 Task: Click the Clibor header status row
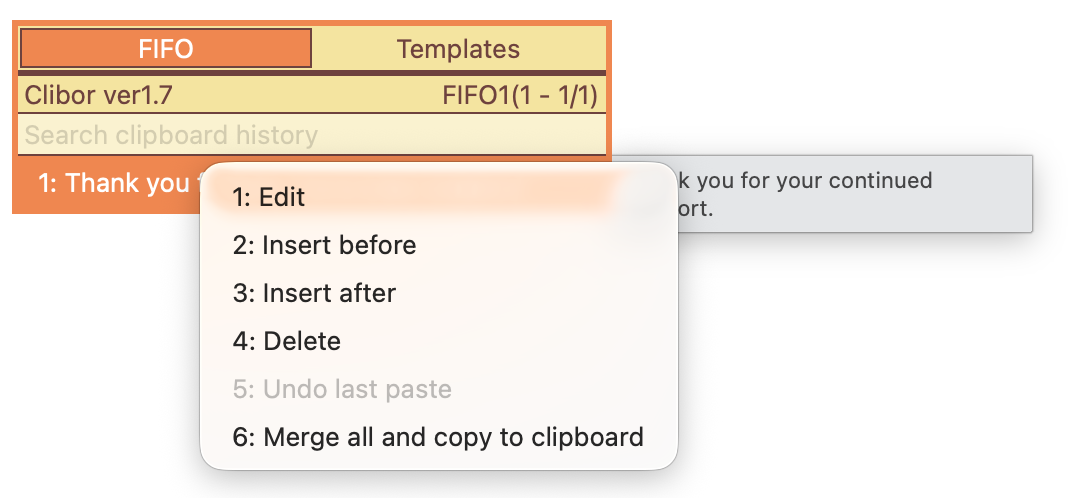[x=312, y=95]
